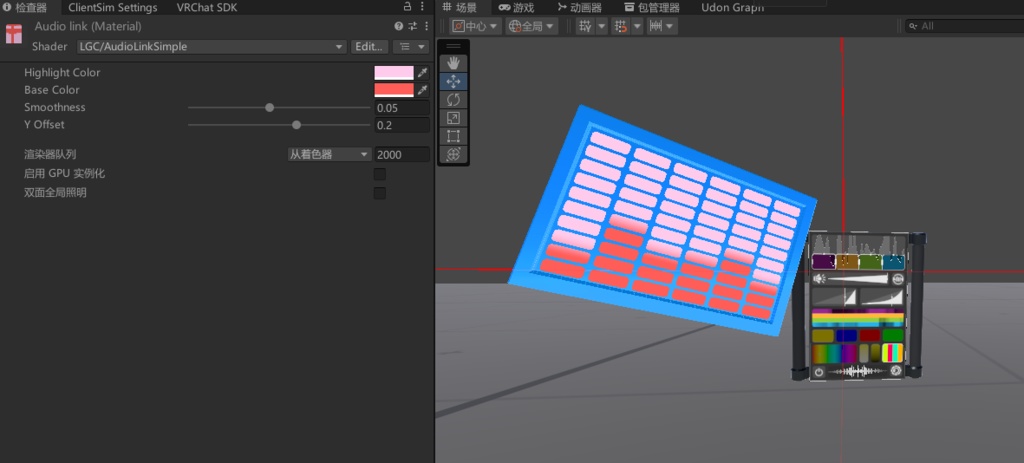Expand the grid visibility options arrow
The height and width of the screenshot is (463, 1024).
click(x=601, y=26)
